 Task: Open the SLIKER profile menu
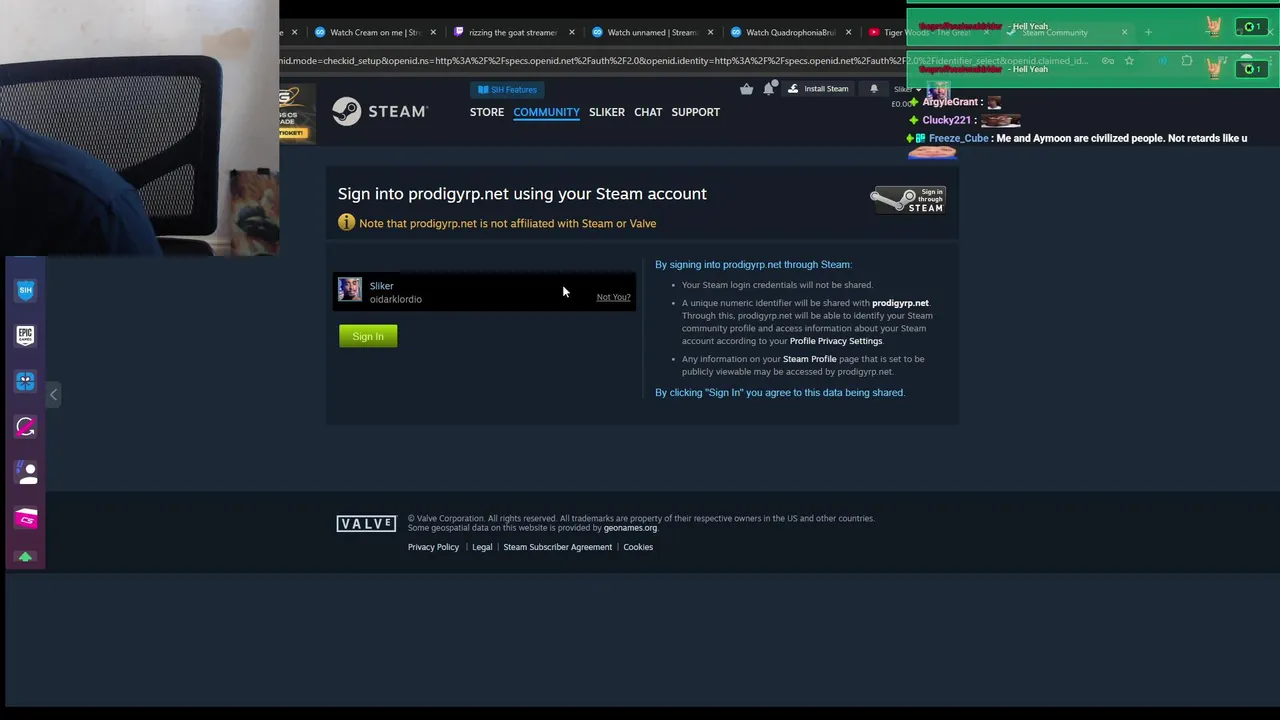[x=607, y=112]
